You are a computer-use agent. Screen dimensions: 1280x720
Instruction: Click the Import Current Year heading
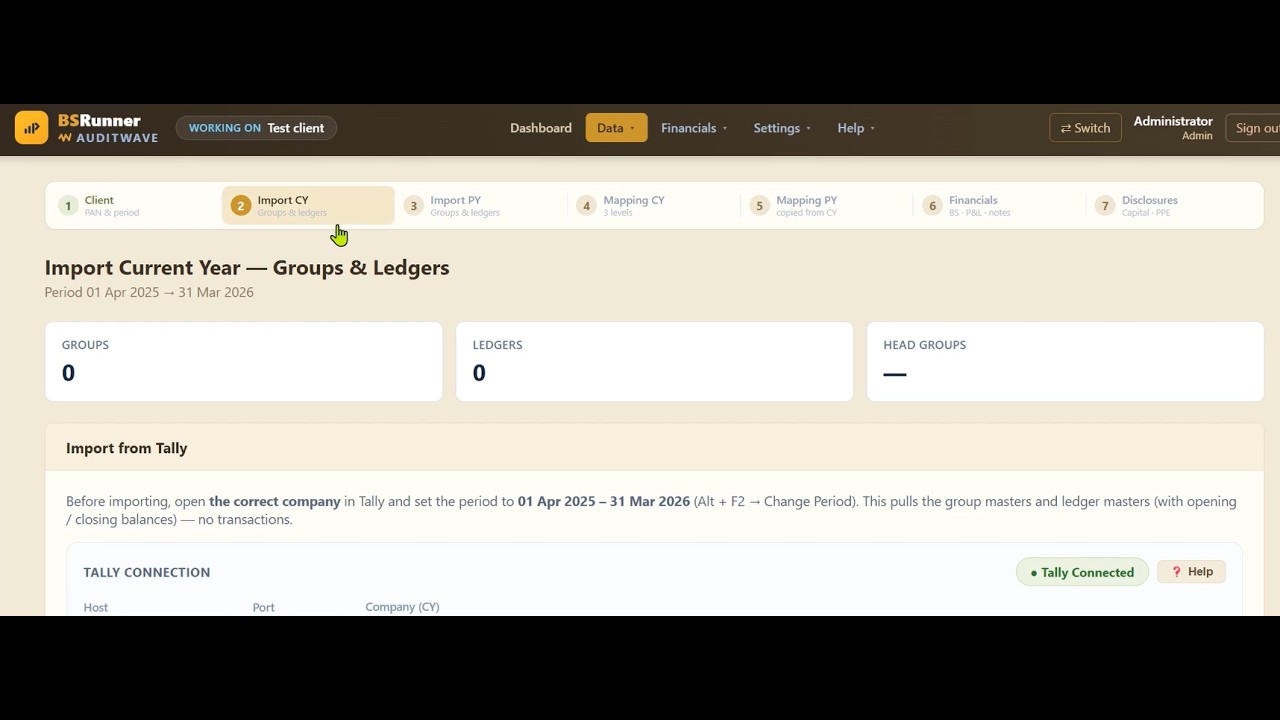(x=247, y=268)
